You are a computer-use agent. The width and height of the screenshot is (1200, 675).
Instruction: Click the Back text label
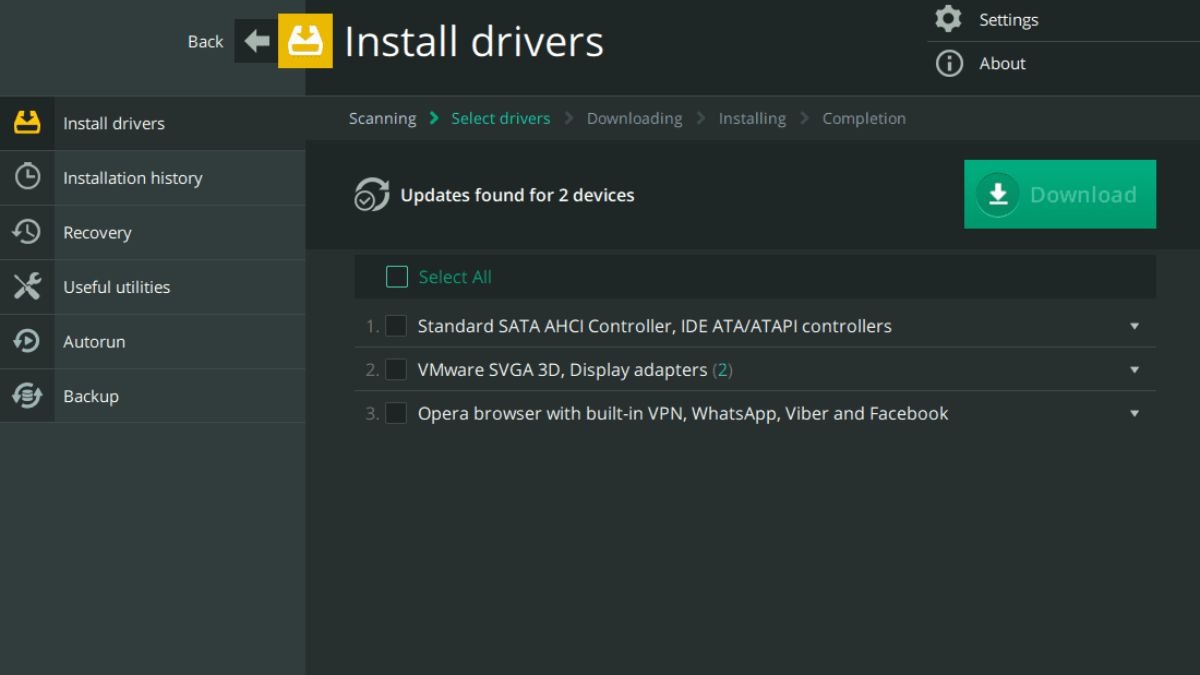(x=205, y=41)
